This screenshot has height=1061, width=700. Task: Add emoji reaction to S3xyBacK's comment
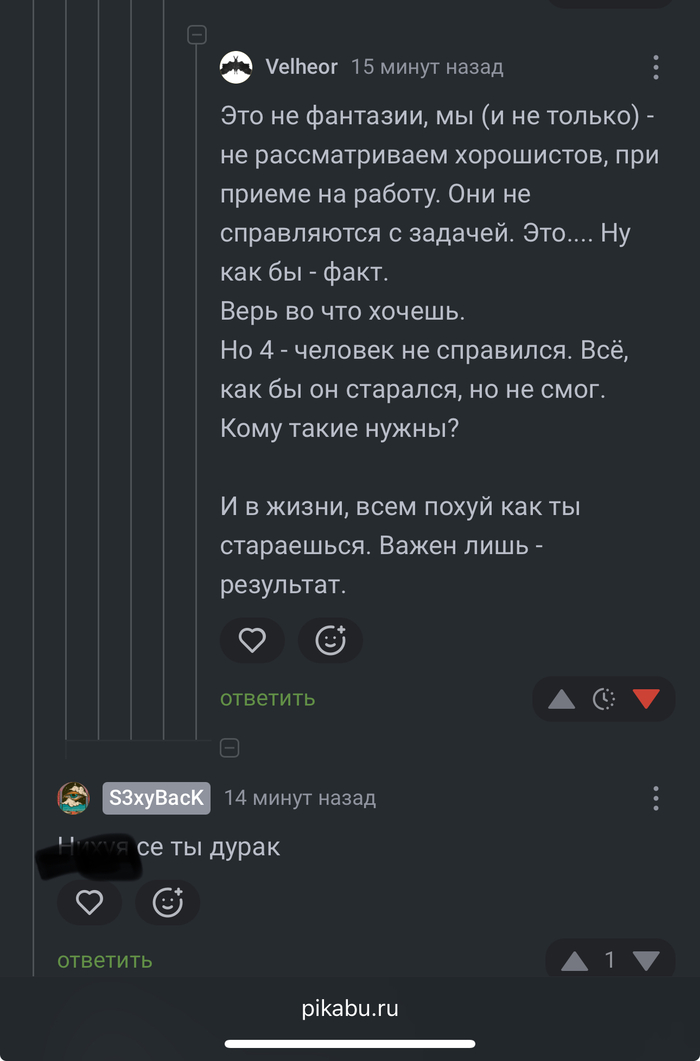(168, 903)
